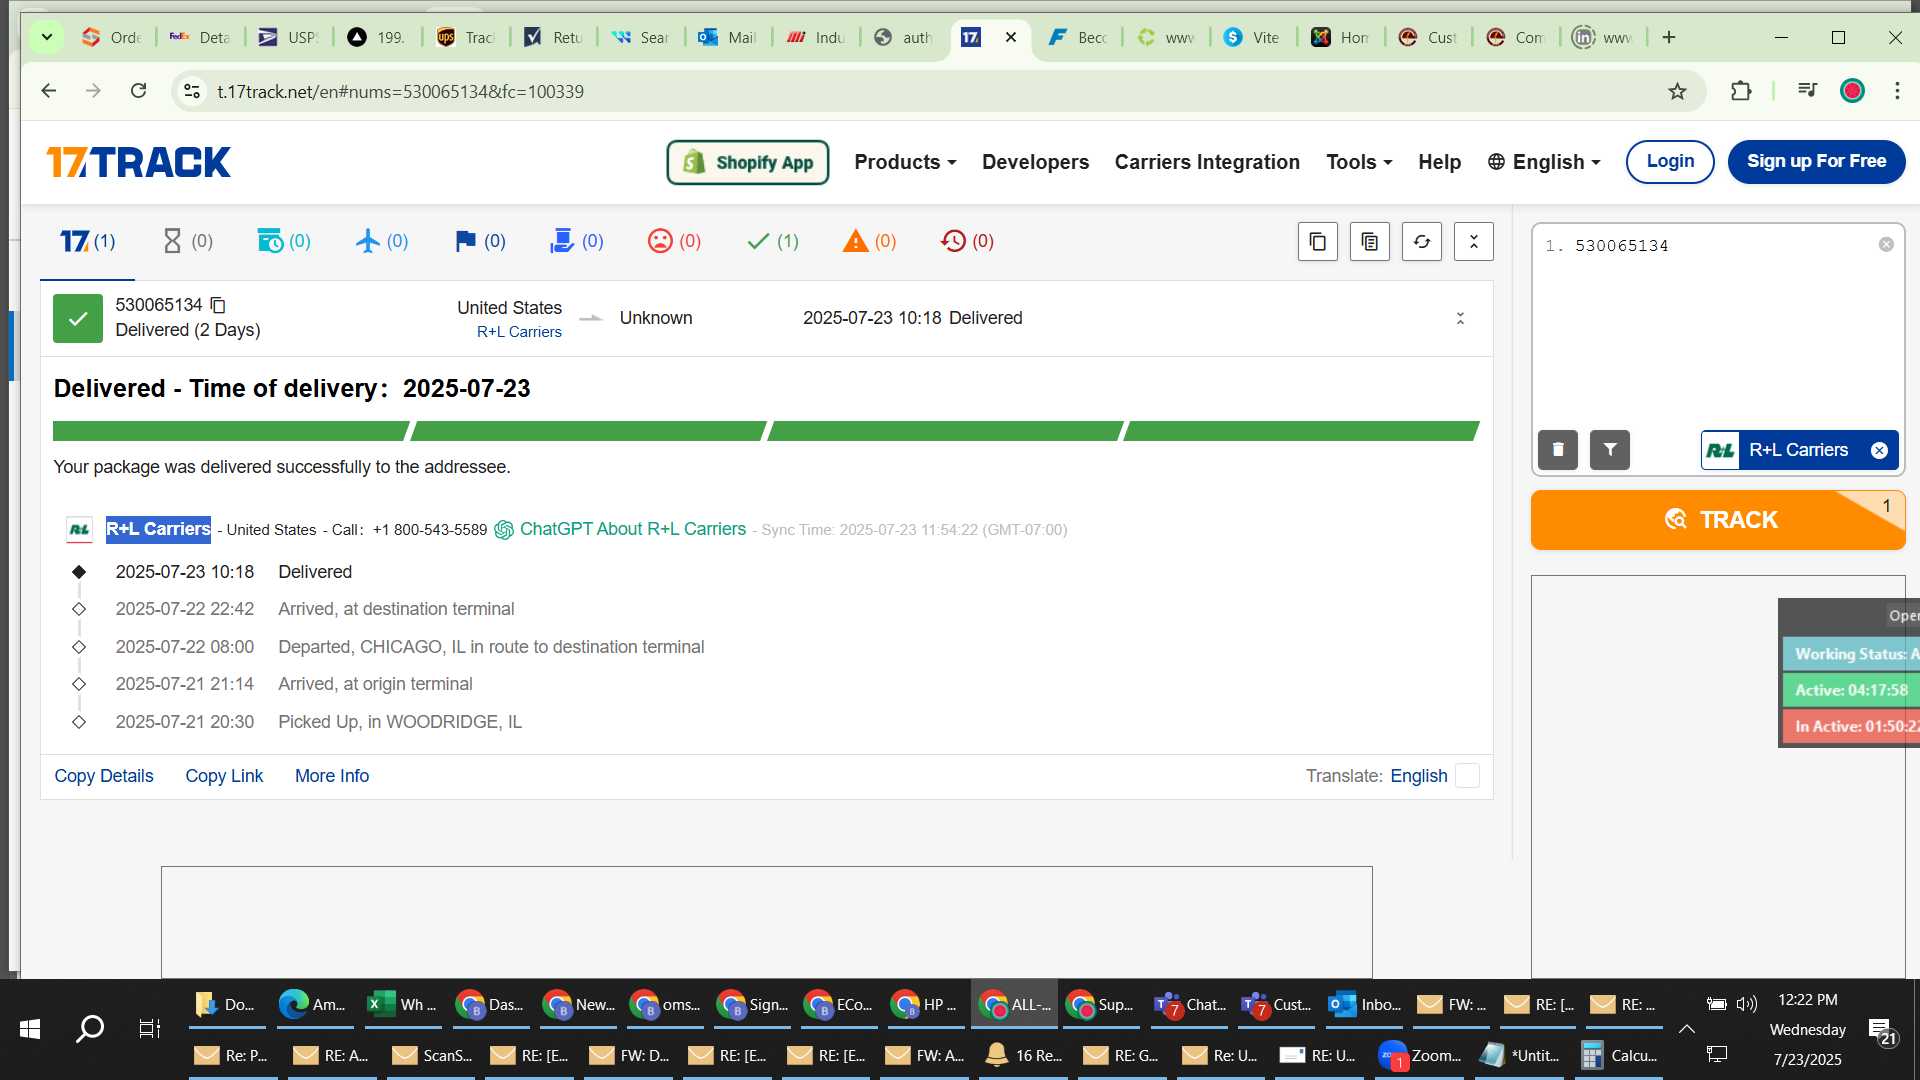This screenshot has height=1080, width=1920.
Task: Click Copy Details link
Action: (x=104, y=776)
